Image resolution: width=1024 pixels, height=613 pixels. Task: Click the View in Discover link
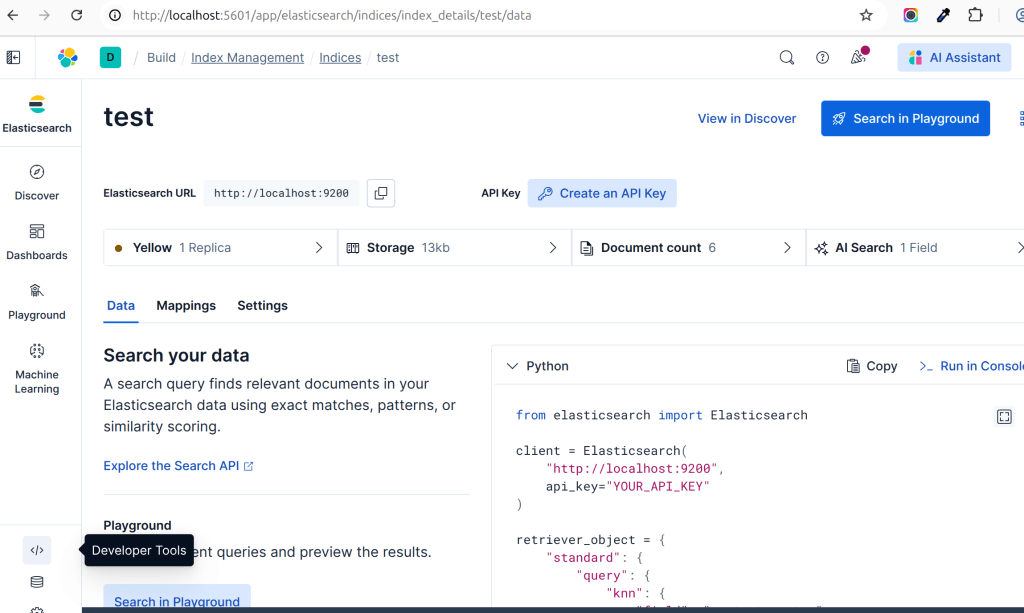click(x=747, y=118)
